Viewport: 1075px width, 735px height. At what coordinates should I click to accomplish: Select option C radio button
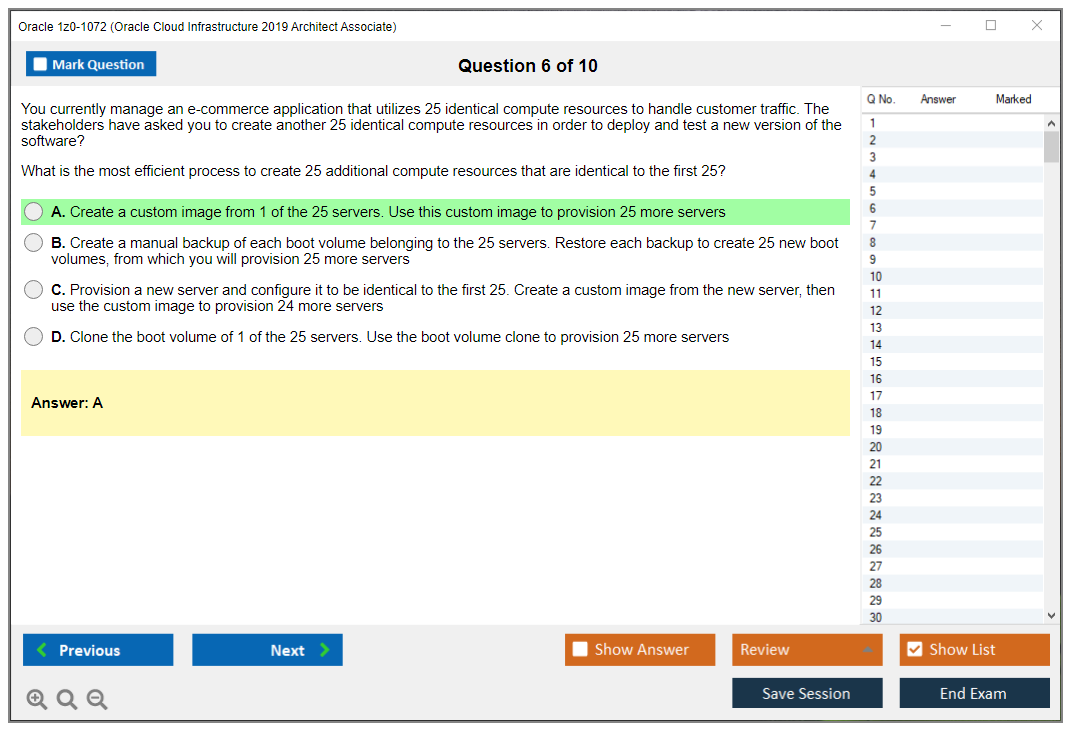tap(34, 290)
